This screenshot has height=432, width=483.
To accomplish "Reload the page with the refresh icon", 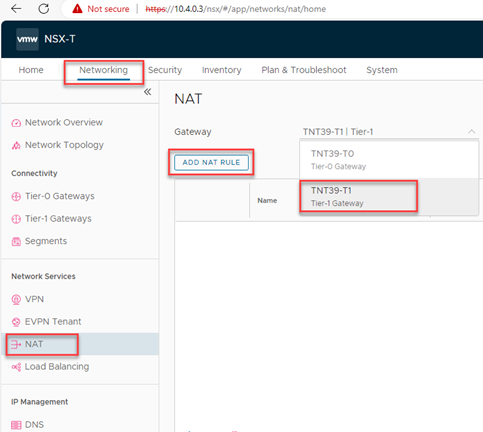I will coord(44,9).
